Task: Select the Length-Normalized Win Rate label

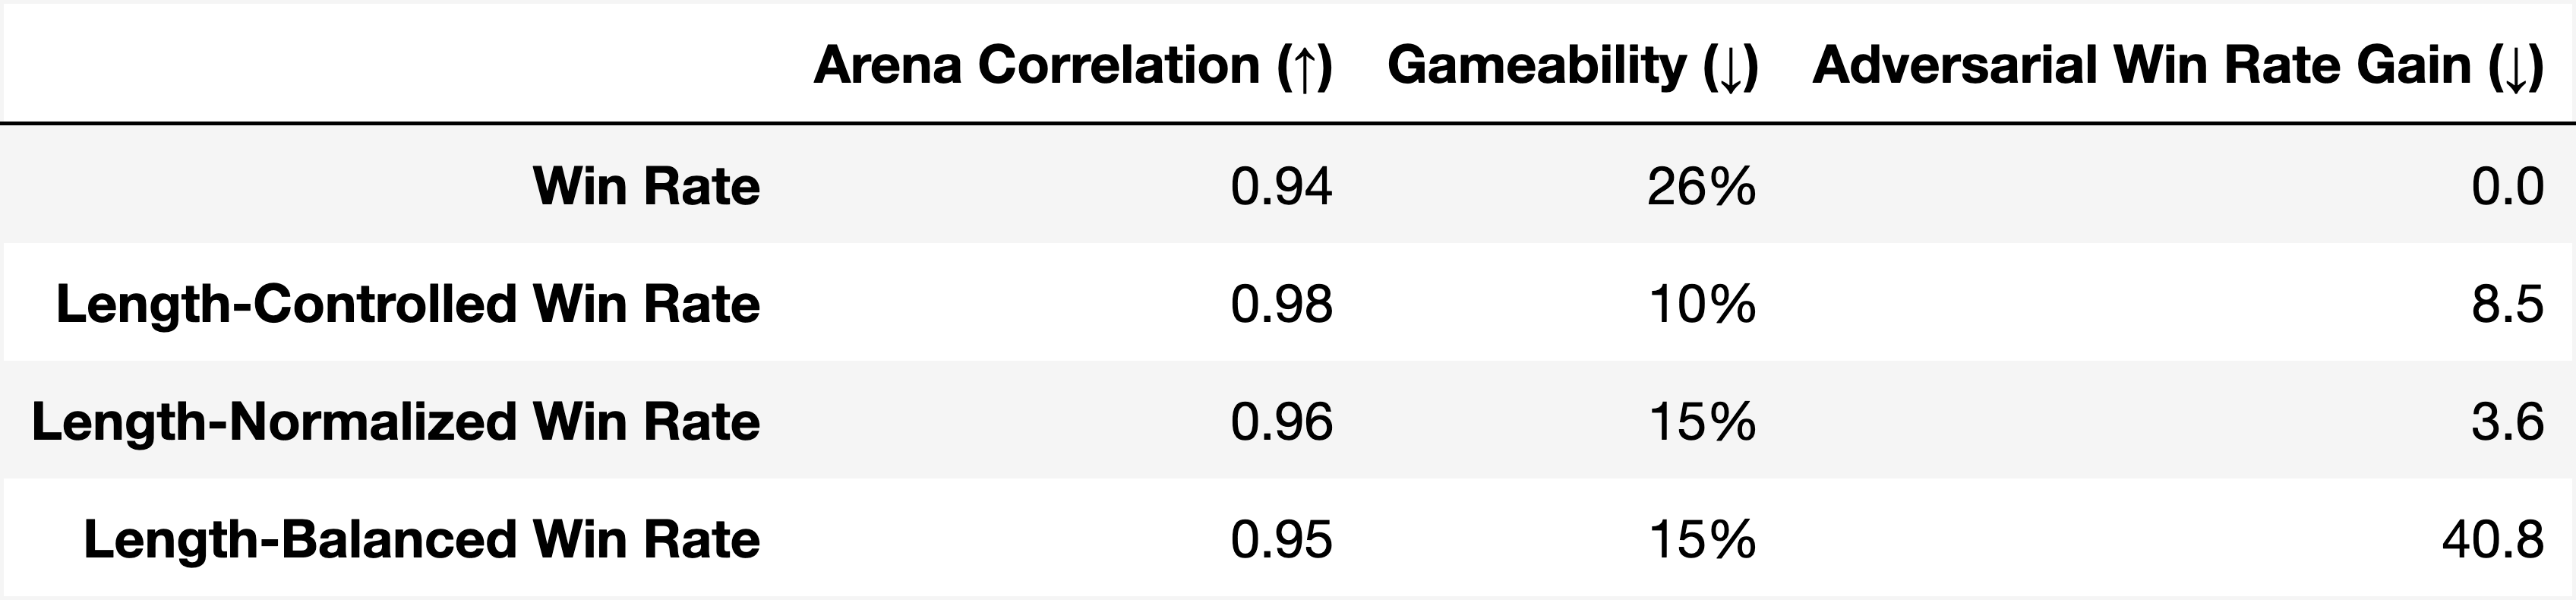Action: 396,422
